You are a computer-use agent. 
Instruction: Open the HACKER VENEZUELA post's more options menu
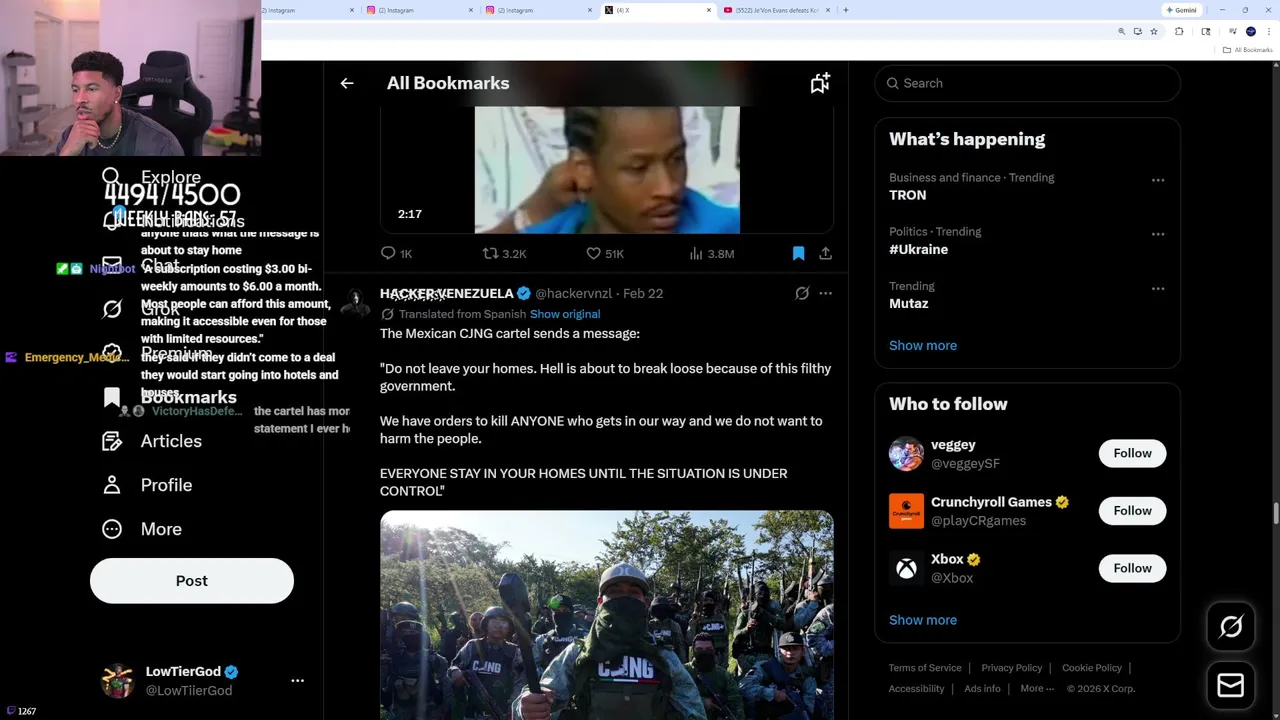tap(825, 293)
